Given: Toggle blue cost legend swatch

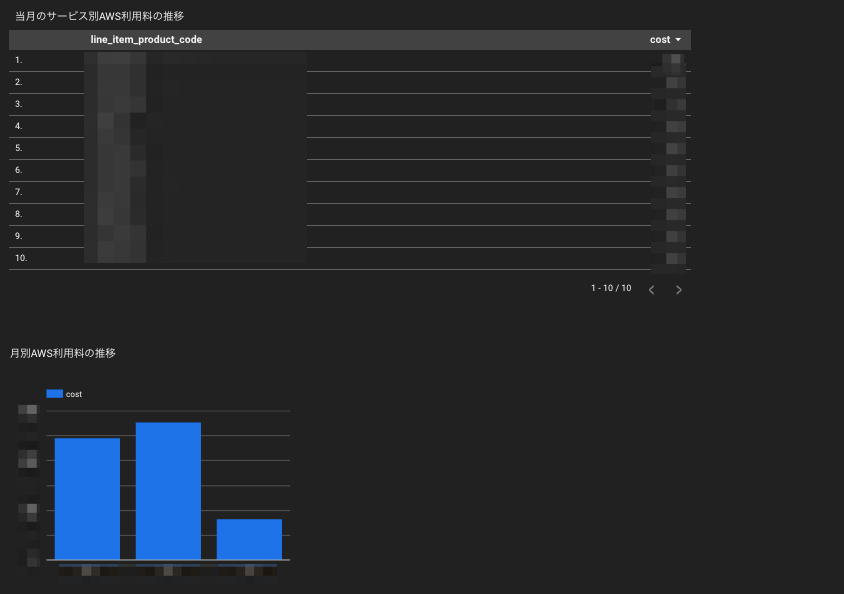Looking at the screenshot, I should coord(54,394).
